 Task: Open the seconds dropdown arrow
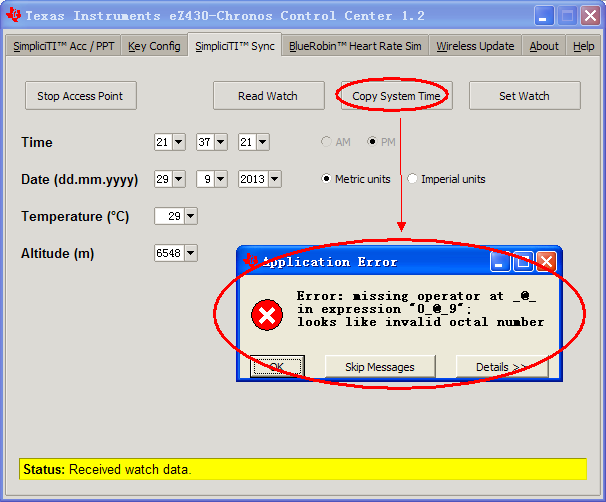(x=263, y=142)
